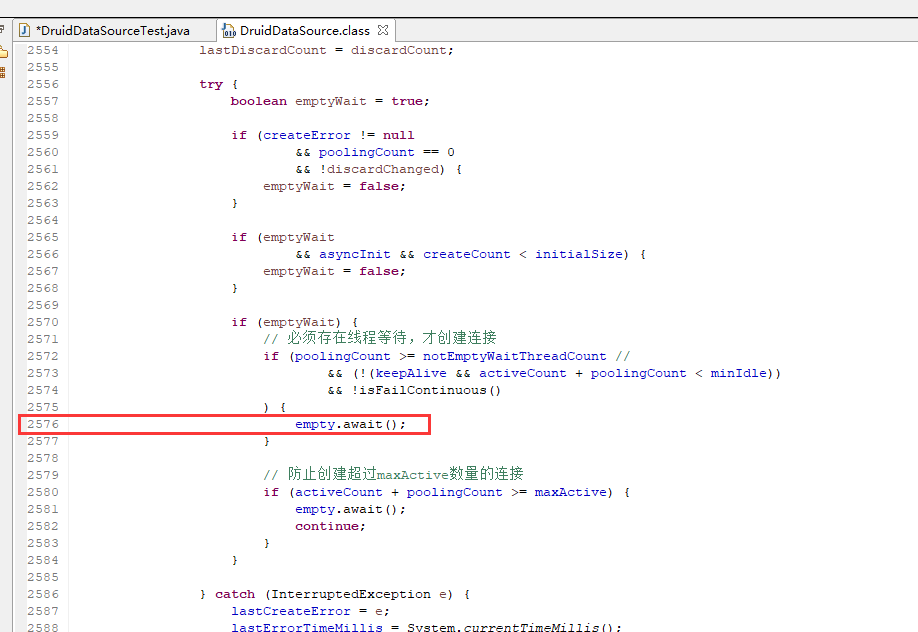The height and width of the screenshot is (632, 918).
Task: Click 'keepAlive' on line 2573
Action: (411, 373)
